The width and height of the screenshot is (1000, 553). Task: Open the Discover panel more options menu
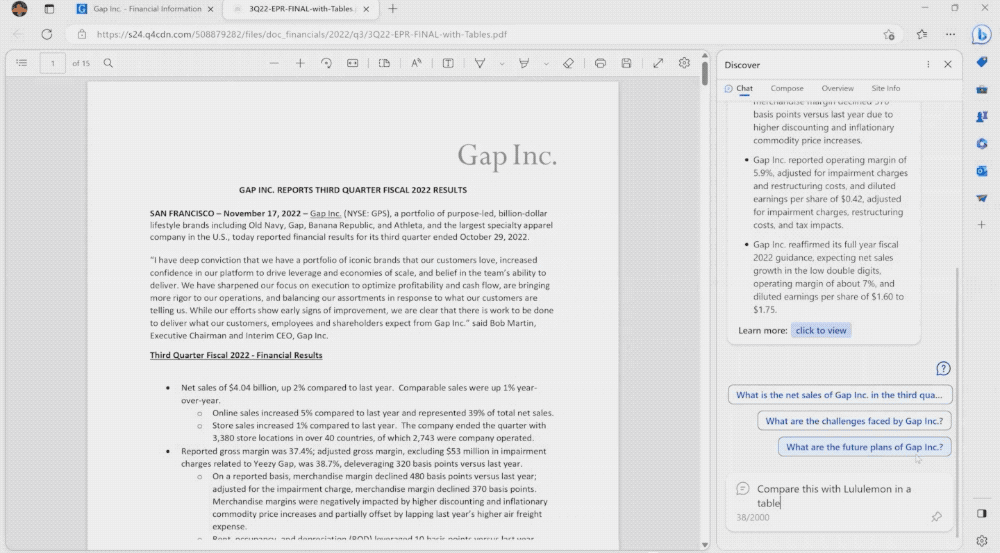(928, 64)
